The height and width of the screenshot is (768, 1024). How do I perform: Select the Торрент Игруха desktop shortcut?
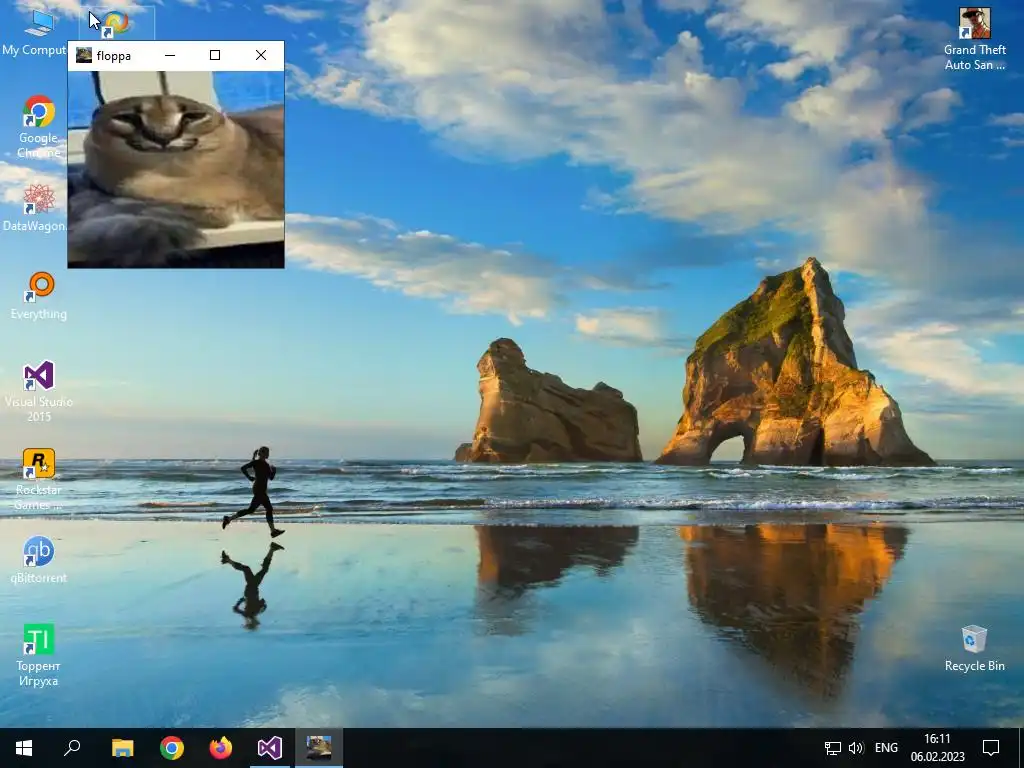(39, 655)
